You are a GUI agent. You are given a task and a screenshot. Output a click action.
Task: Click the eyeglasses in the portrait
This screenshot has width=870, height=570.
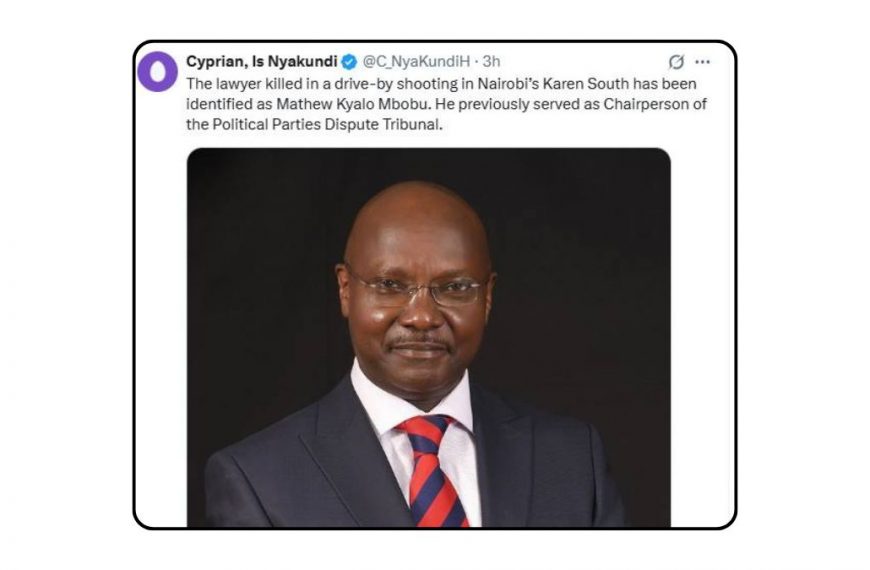click(416, 289)
